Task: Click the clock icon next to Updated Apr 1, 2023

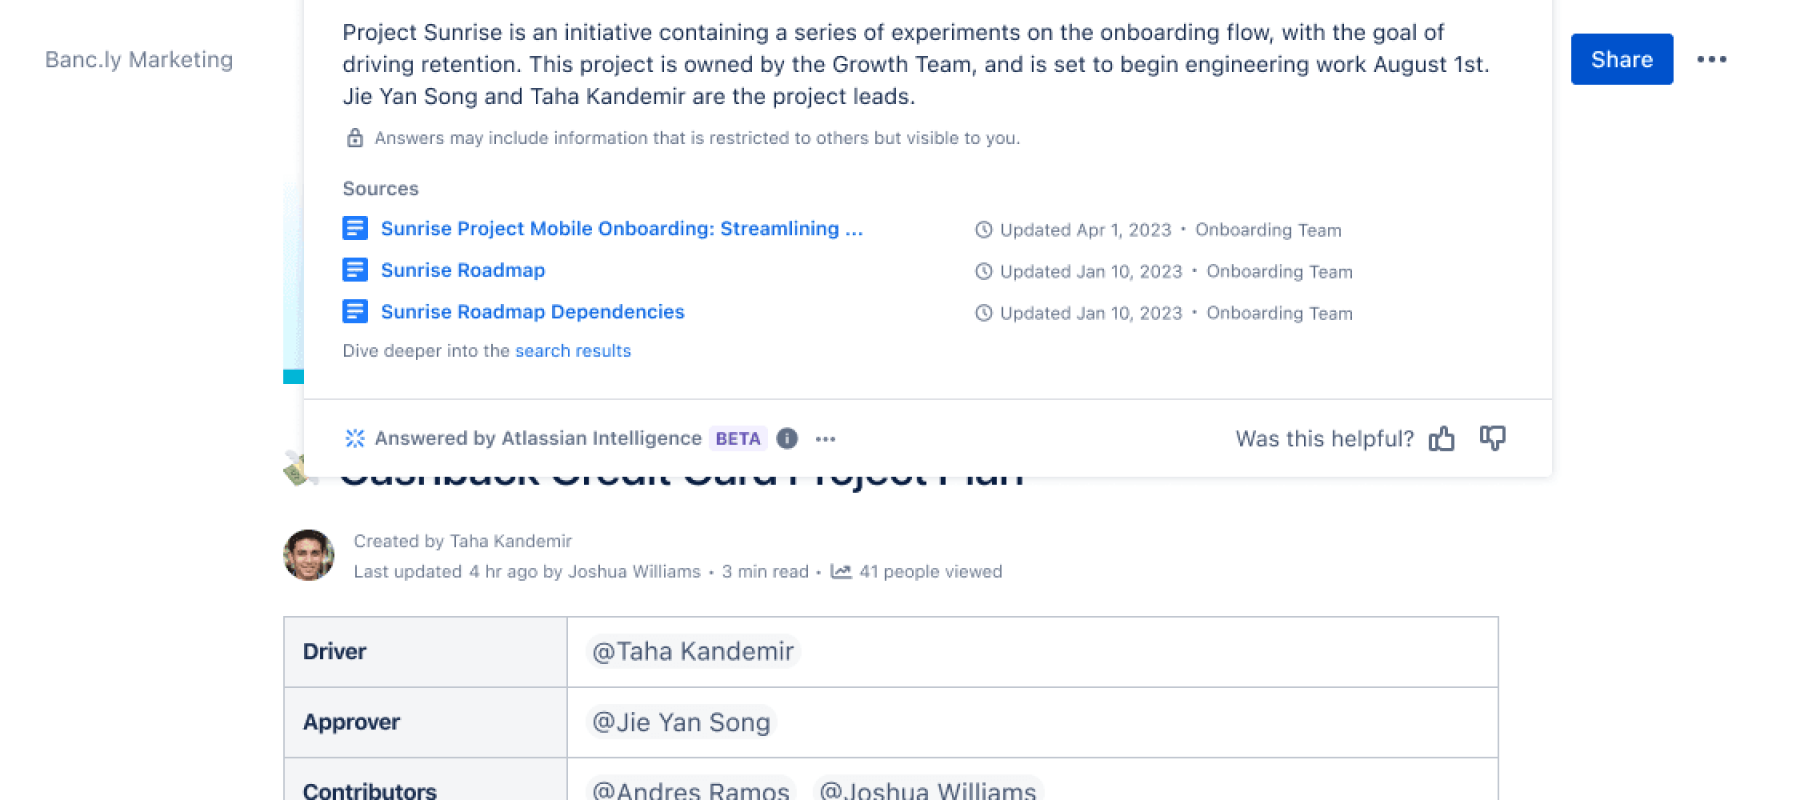Action: (983, 229)
